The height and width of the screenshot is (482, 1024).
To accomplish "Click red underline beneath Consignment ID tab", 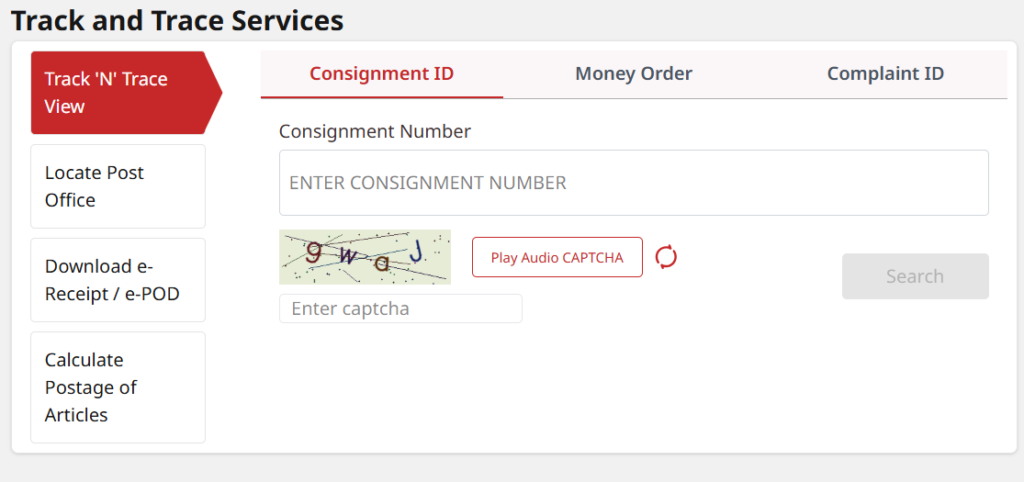I will [x=382, y=97].
